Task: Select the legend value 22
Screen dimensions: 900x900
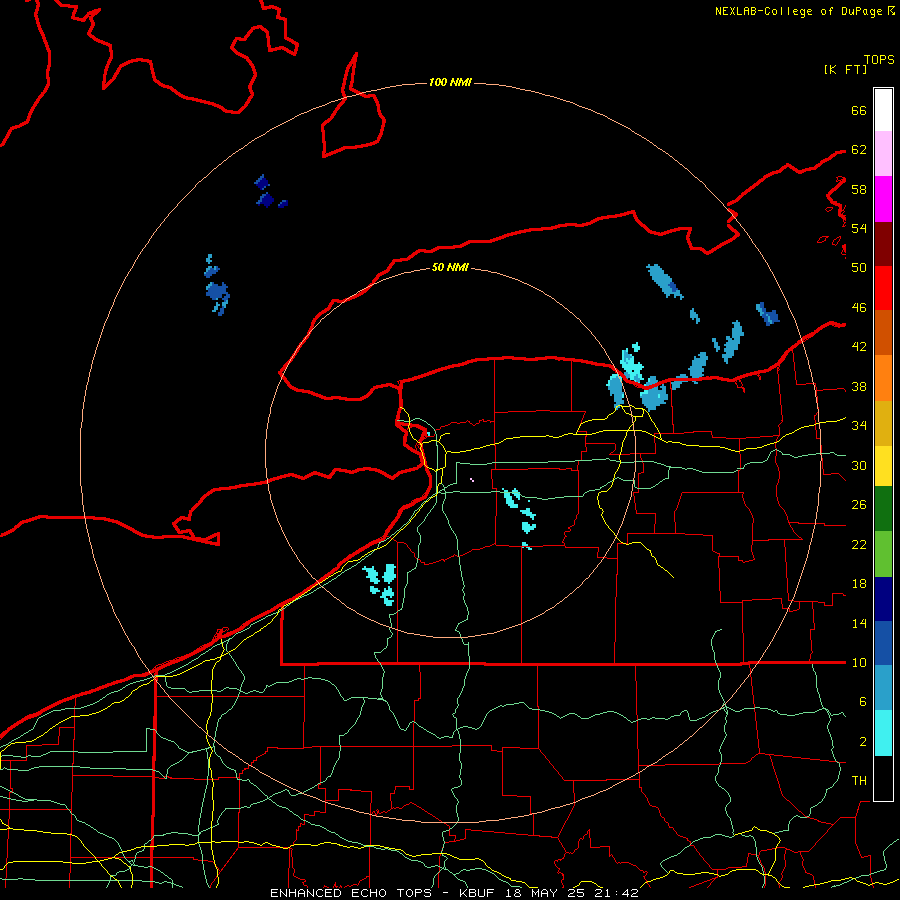Action: click(x=859, y=544)
